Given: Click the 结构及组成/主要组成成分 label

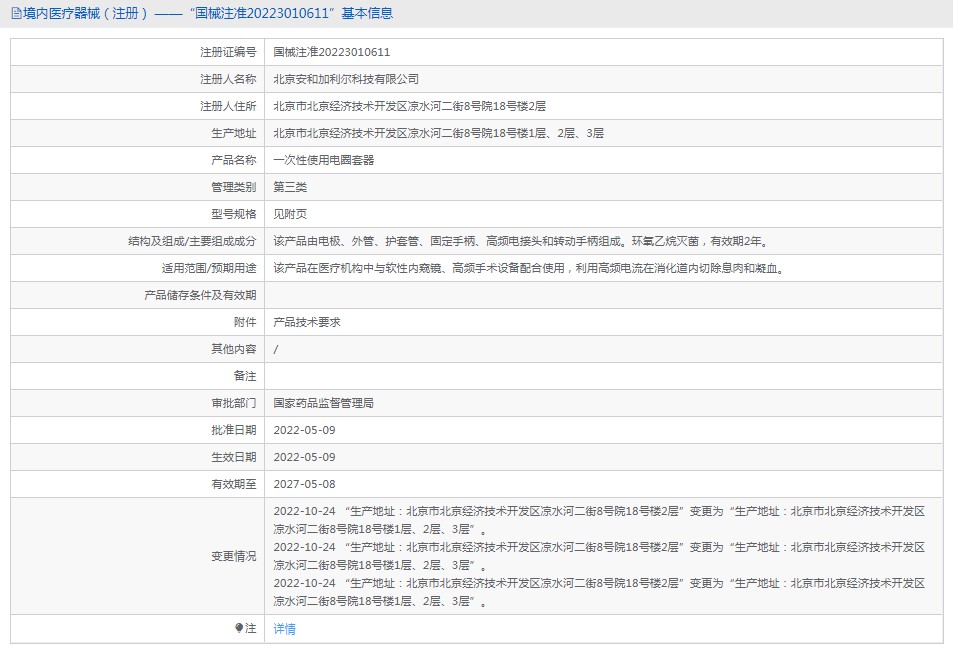Looking at the screenshot, I should click(x=192, y=241).
